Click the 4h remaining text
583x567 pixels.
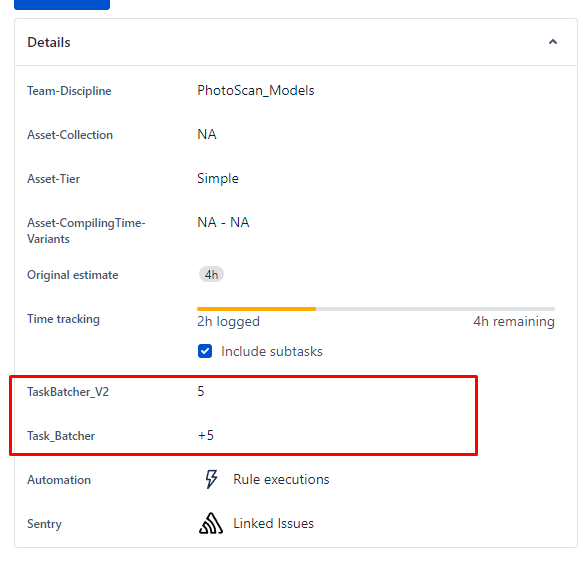[514, 322]
